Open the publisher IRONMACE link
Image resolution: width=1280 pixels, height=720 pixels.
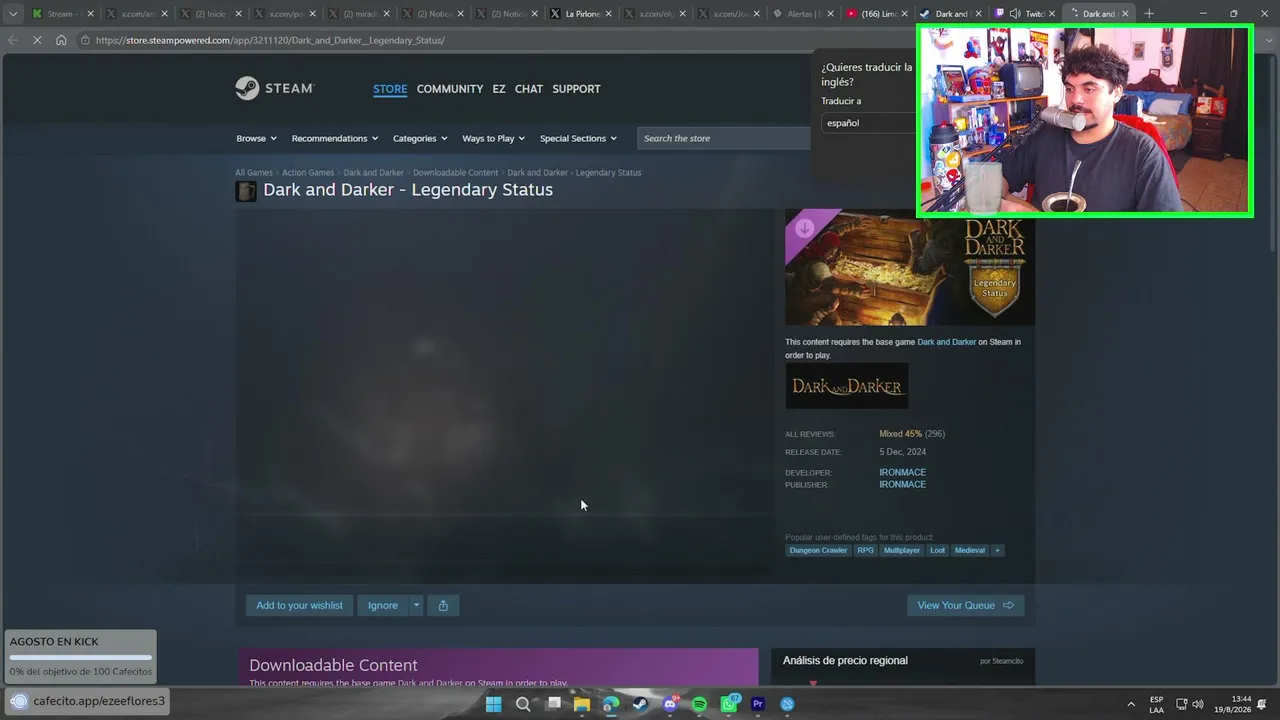coord(902,484)
